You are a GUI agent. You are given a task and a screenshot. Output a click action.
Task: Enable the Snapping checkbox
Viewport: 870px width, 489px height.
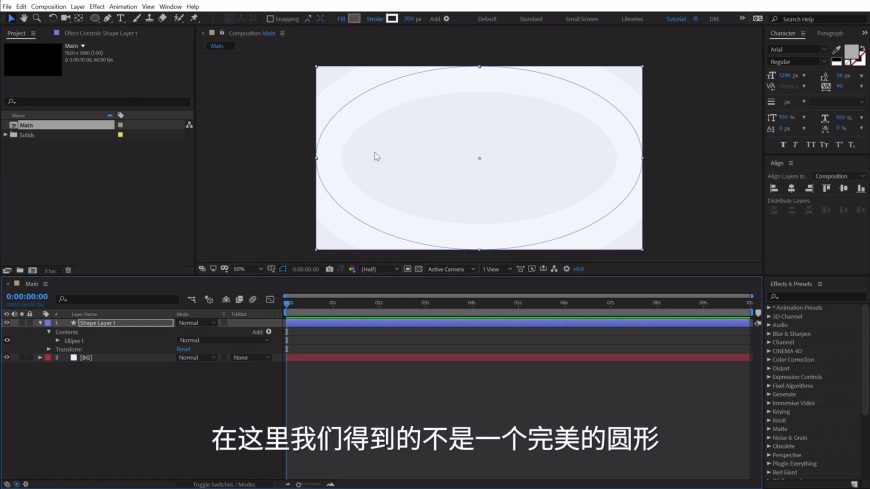270,19
